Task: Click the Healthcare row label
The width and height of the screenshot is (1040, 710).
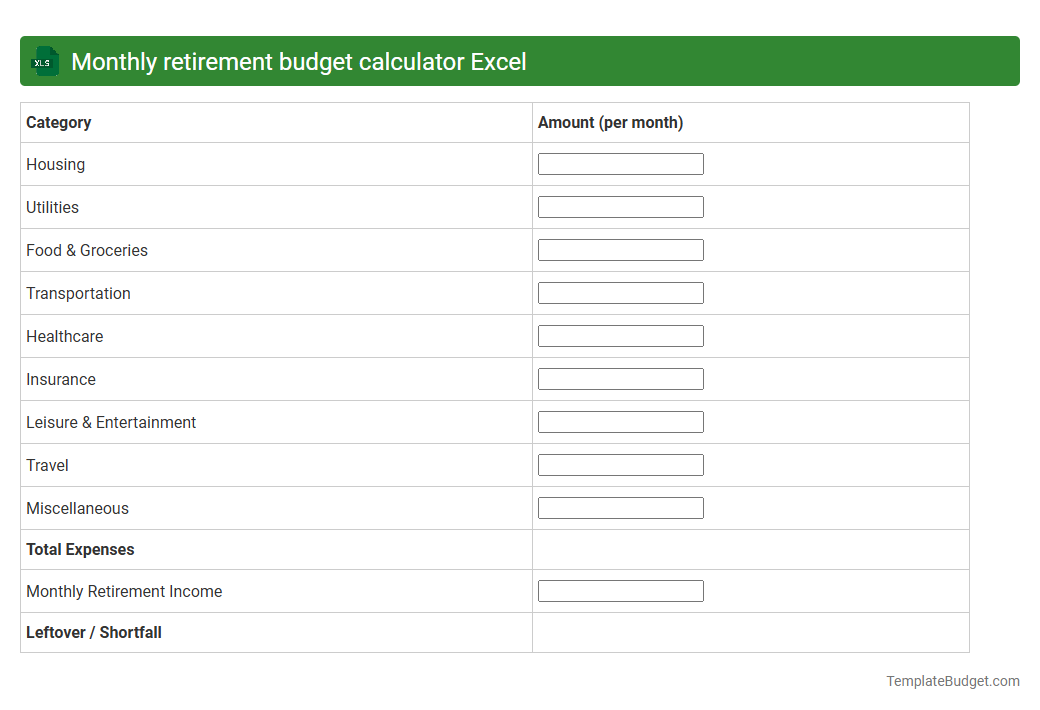Action: pyautogui.click(x=64, y=336)
